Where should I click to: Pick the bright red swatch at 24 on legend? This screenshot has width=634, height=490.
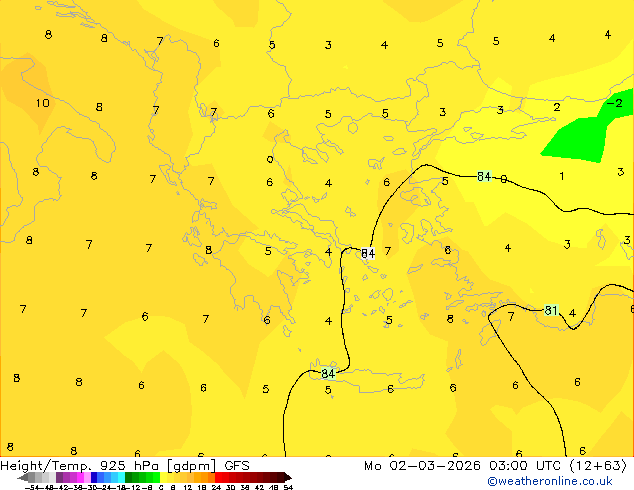point(218,477)
